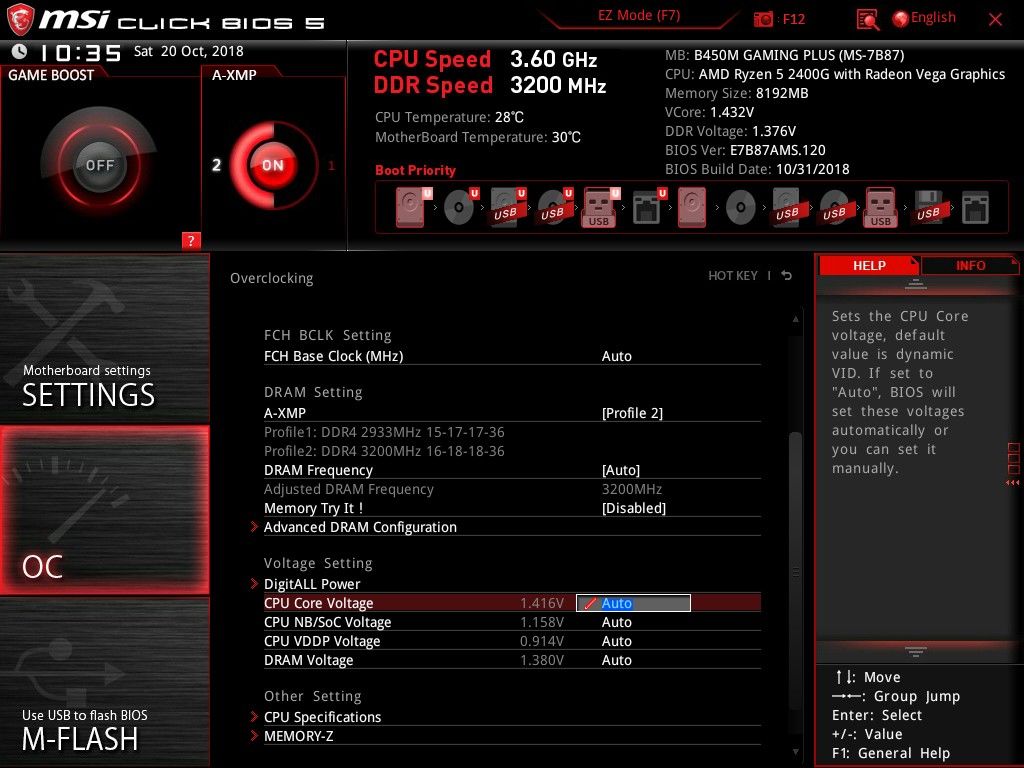Expand Advanced DRAM Configuration
This screenshot has height=768, width=1024.
click(x=360, y=527)
